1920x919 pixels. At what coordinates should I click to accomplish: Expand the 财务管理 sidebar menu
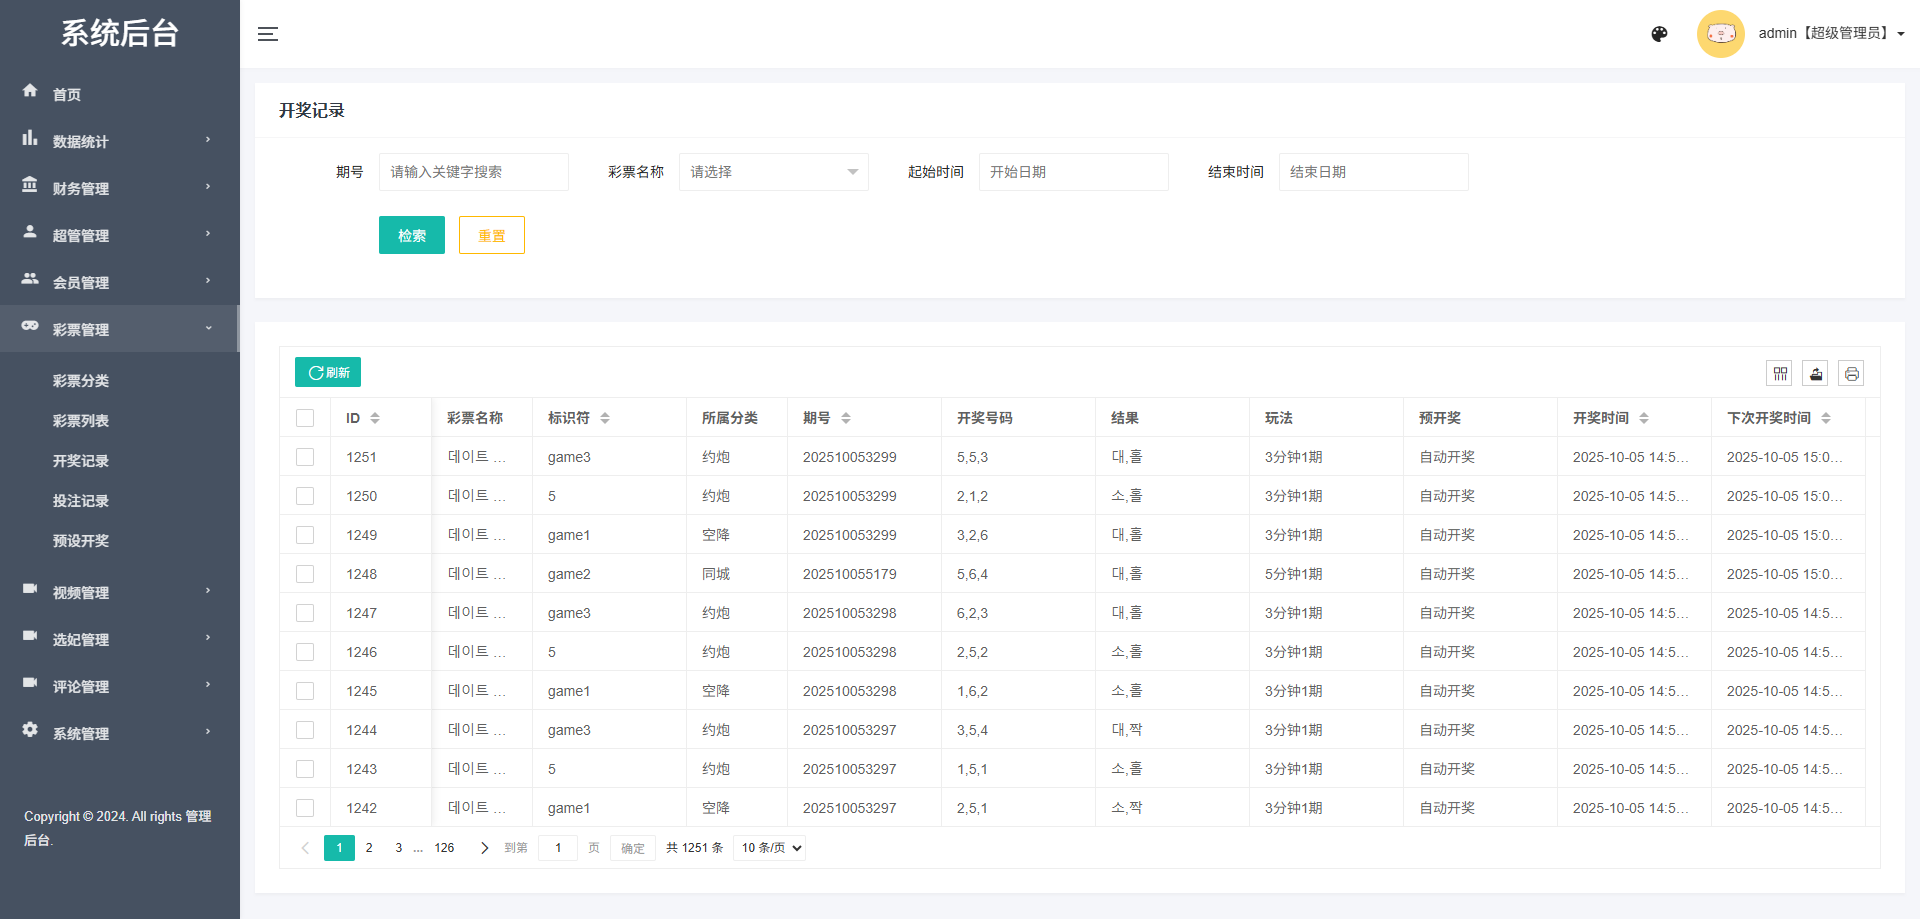(81, 187)
